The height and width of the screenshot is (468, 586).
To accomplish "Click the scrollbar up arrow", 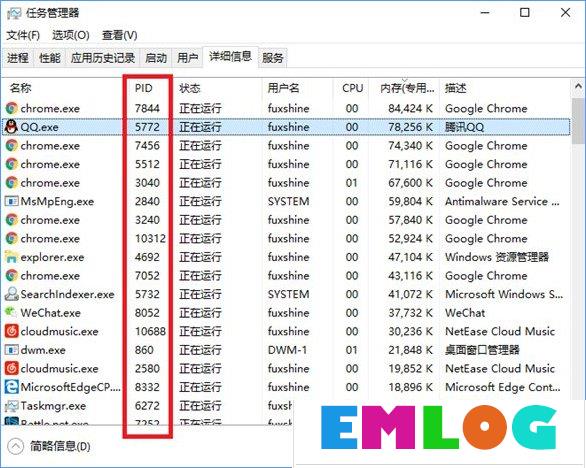I will [578, 87].
